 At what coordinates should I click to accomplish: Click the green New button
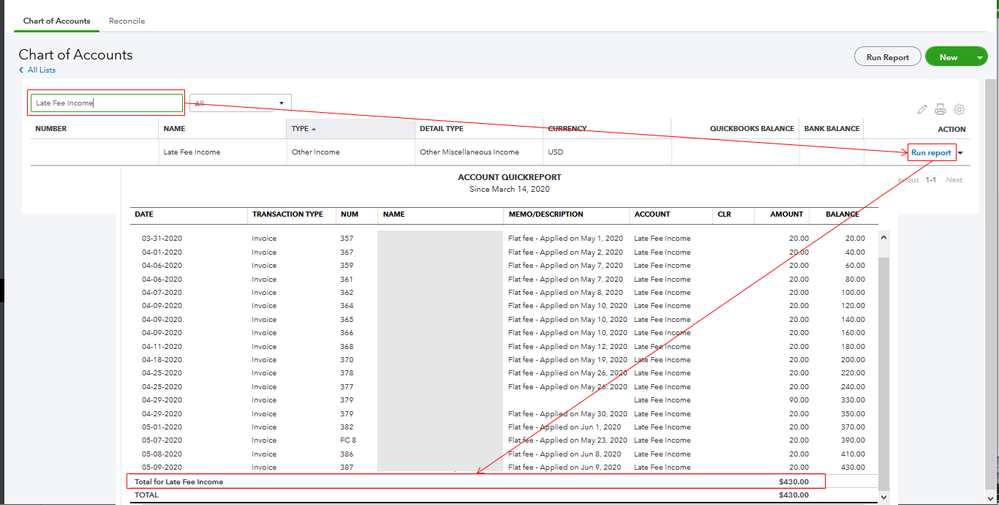[948, 57]
